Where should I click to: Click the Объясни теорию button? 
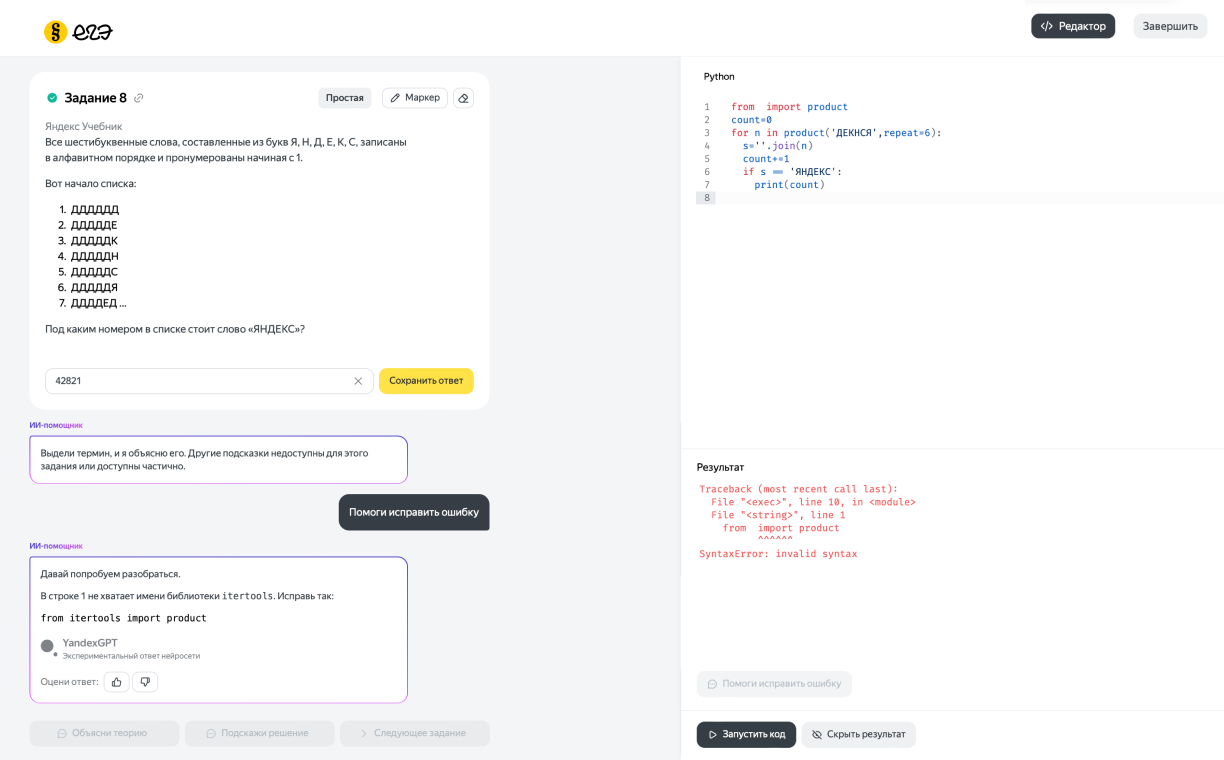point(104,733)
